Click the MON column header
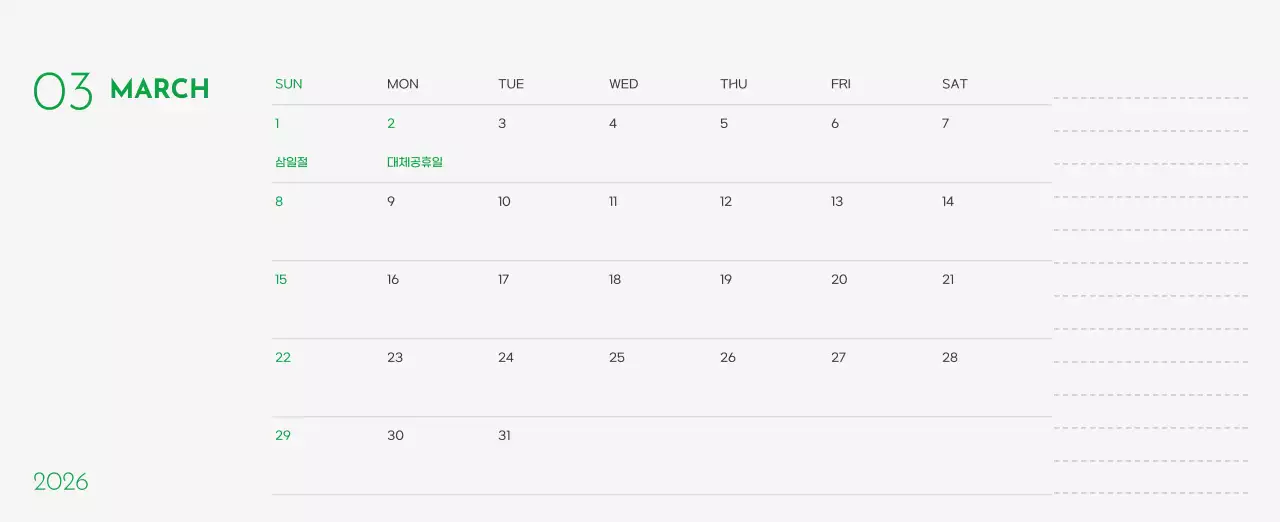1280x522 pixels. pos(402,84)
